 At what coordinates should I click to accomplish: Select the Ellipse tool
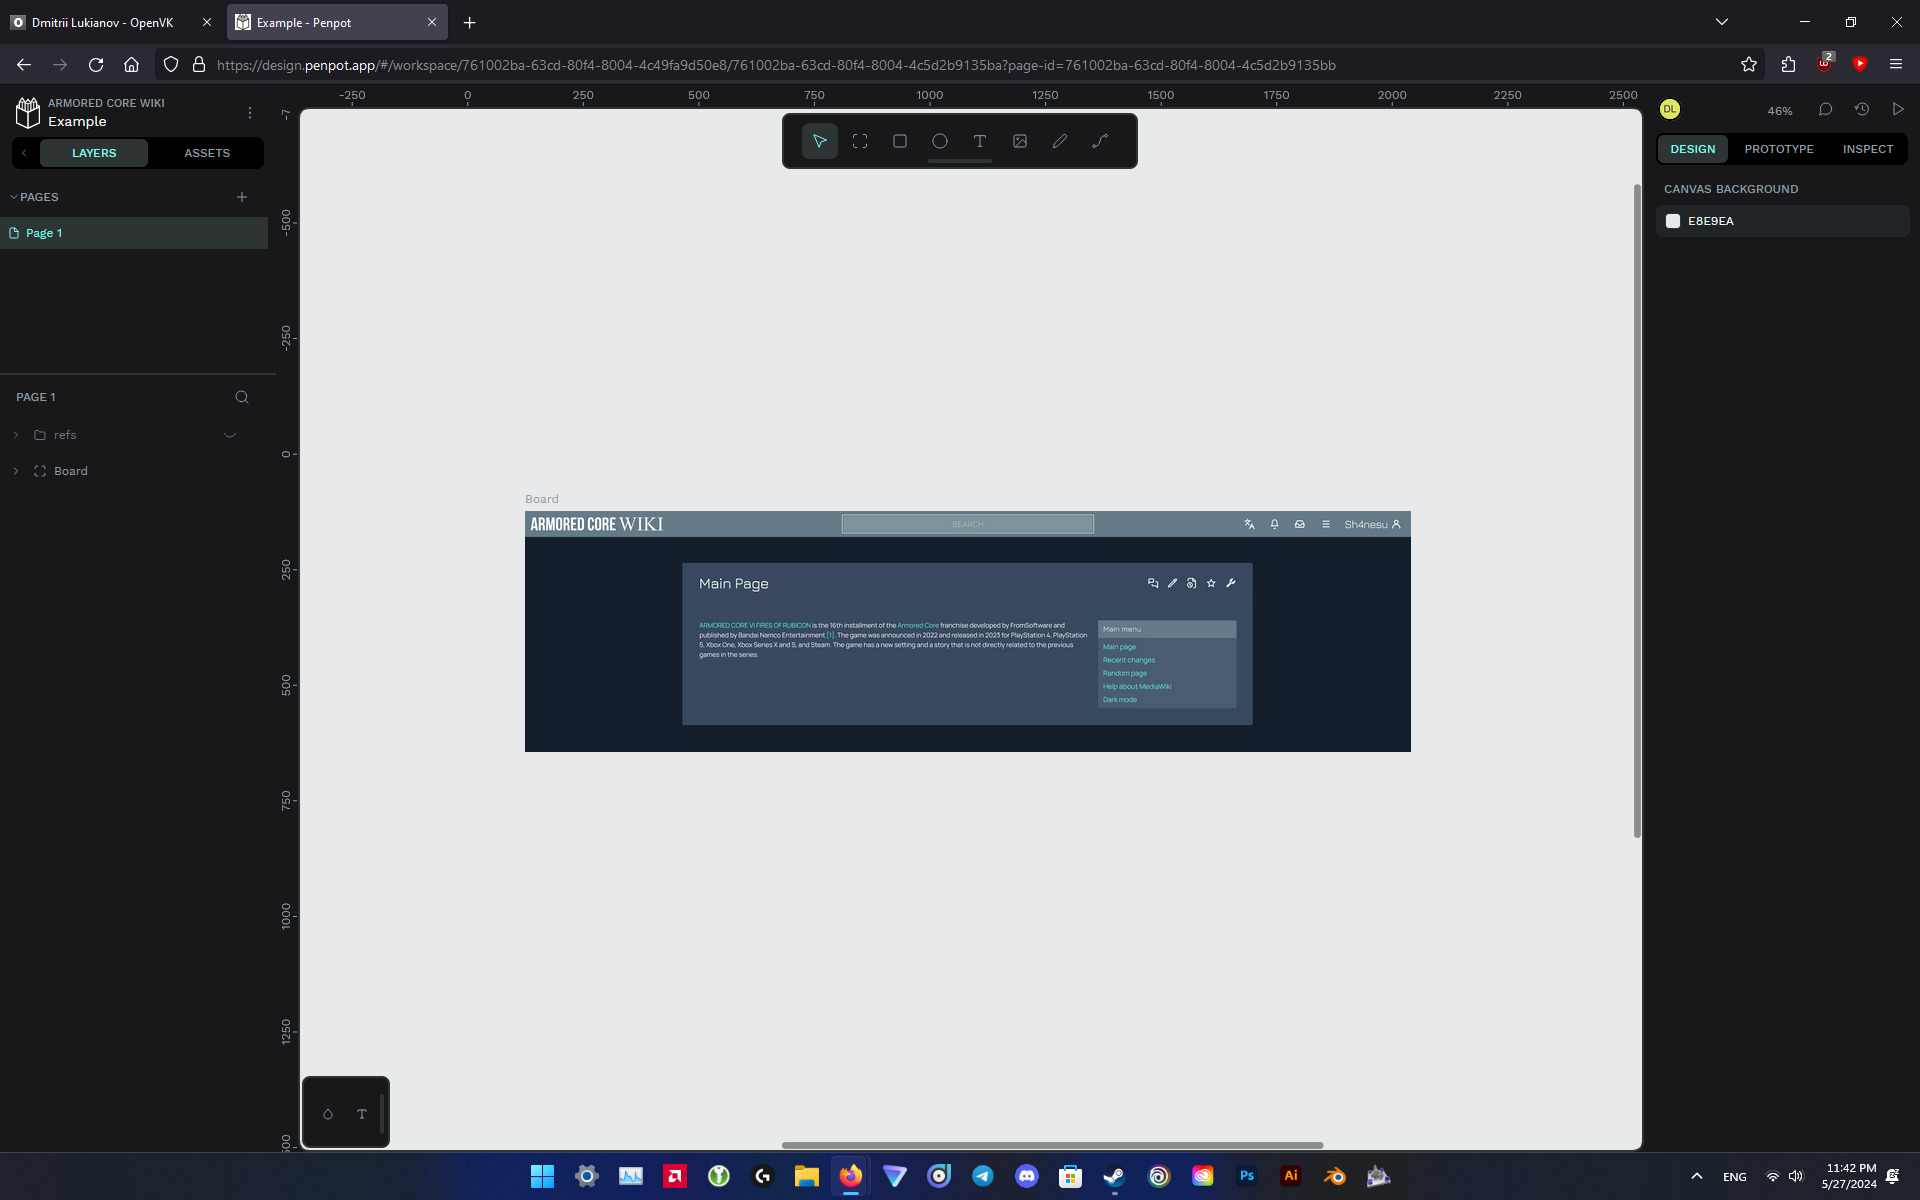pos(940,141)
